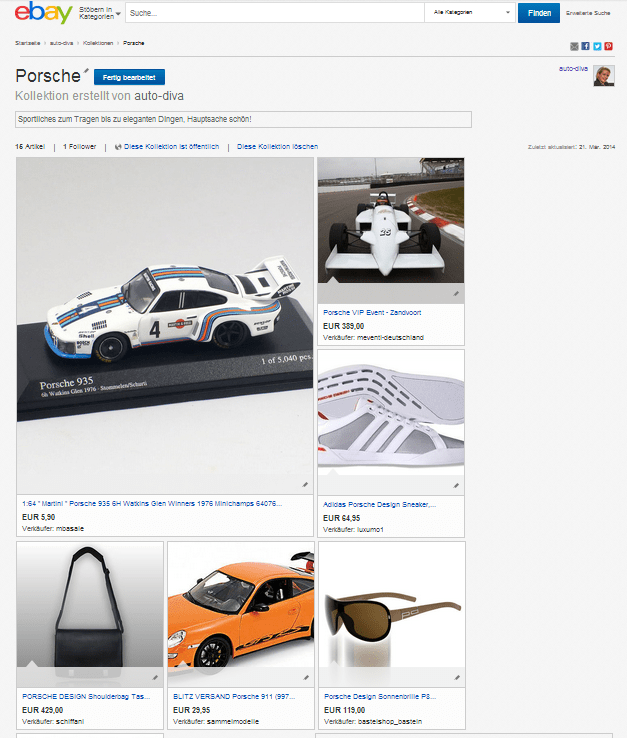Click the 16 Artikel count
The height and width of the screenshot is (738, 627).
click(30, 146)
